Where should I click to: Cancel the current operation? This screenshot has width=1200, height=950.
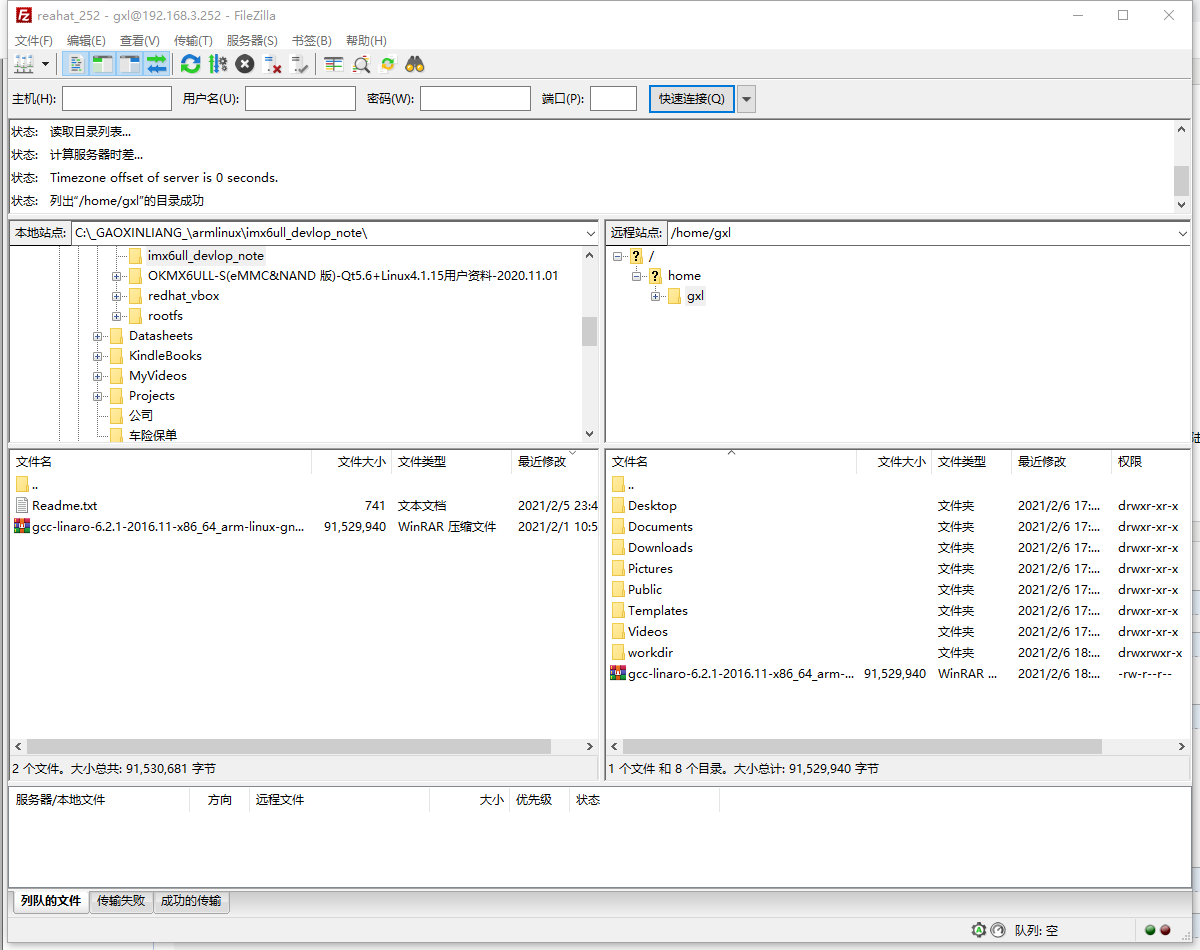click(245, 64)
